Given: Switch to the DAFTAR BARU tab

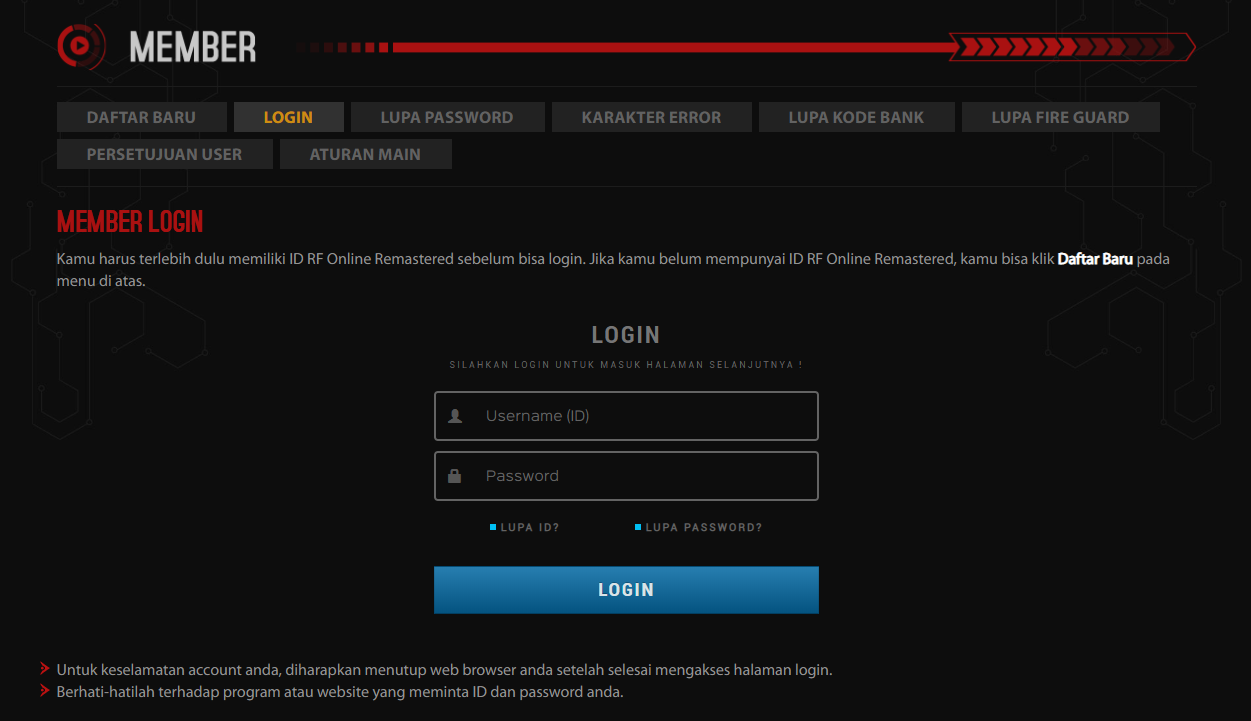Looking at the screenshot, I should 141,116.
